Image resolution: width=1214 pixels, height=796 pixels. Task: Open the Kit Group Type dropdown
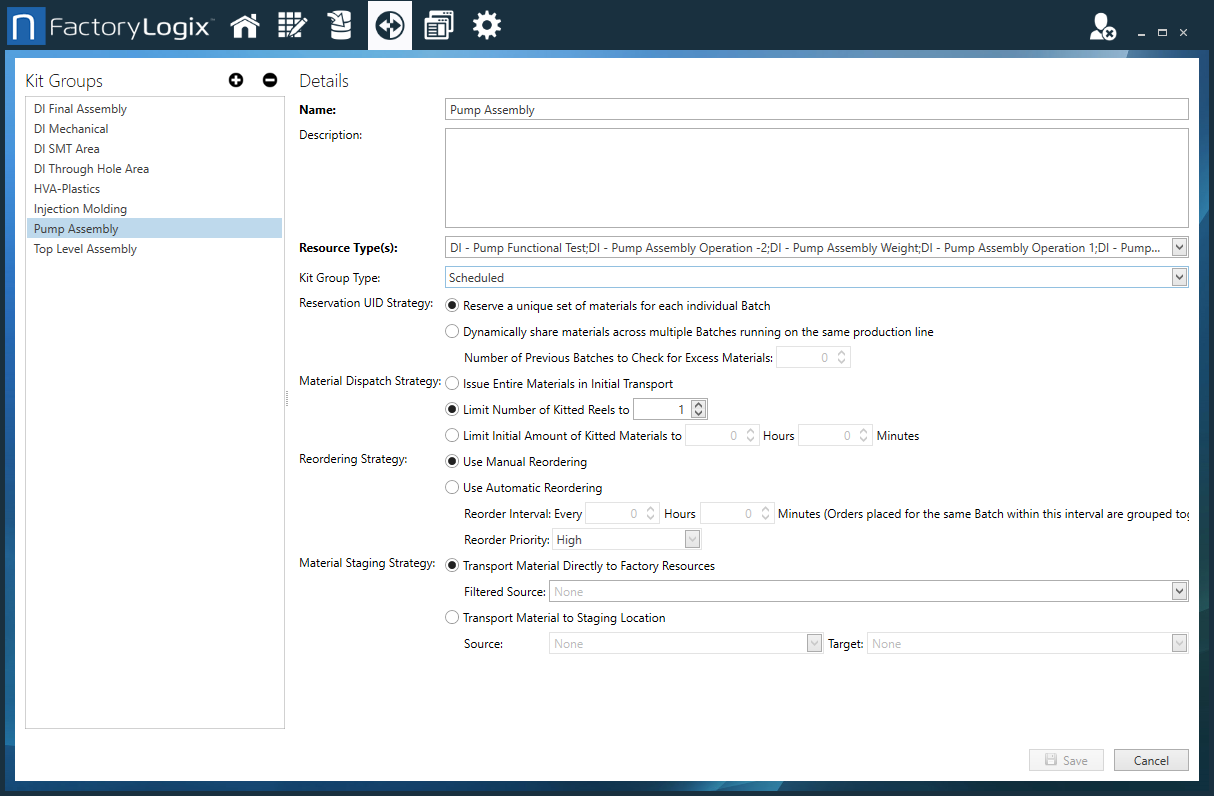(1179, 278)
